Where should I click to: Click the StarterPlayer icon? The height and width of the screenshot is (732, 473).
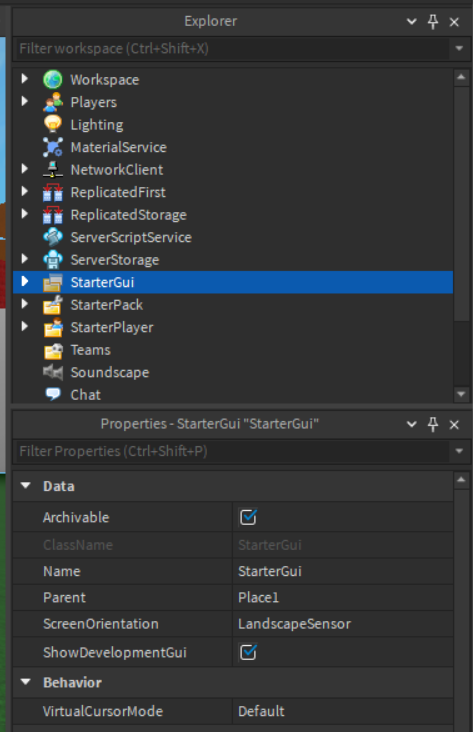53,327
